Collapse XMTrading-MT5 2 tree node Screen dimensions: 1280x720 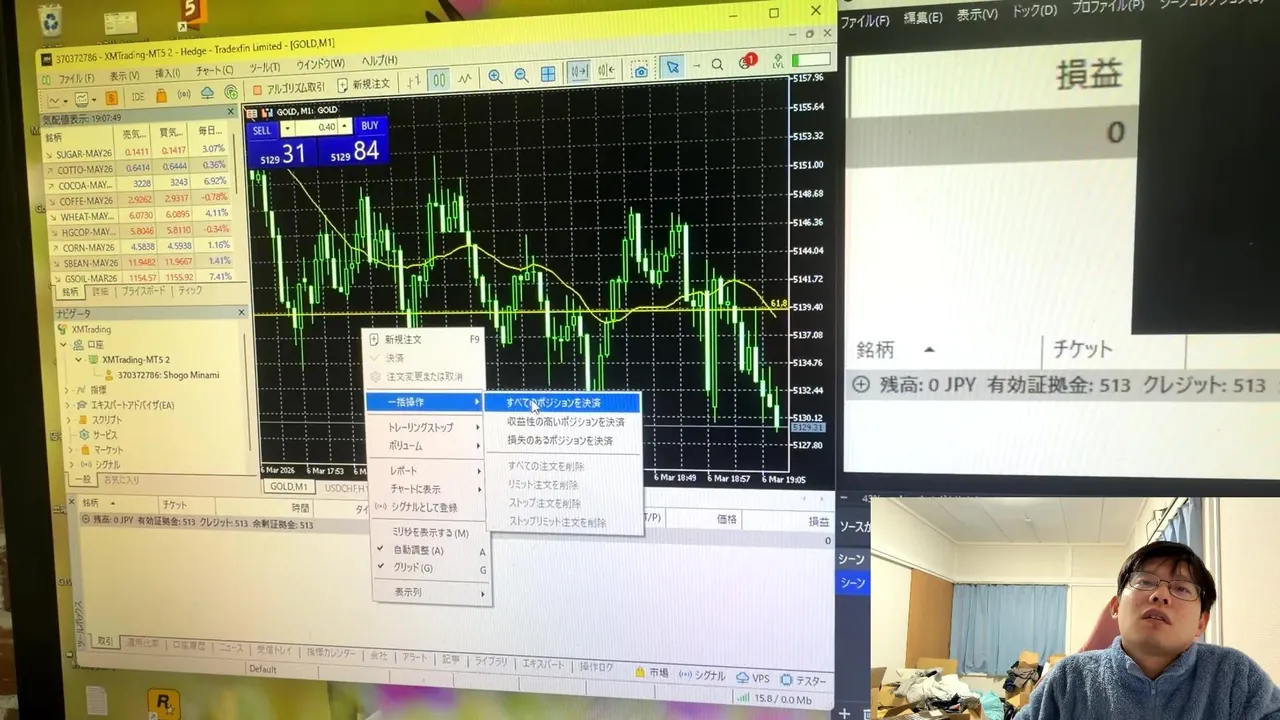point(79,360)
